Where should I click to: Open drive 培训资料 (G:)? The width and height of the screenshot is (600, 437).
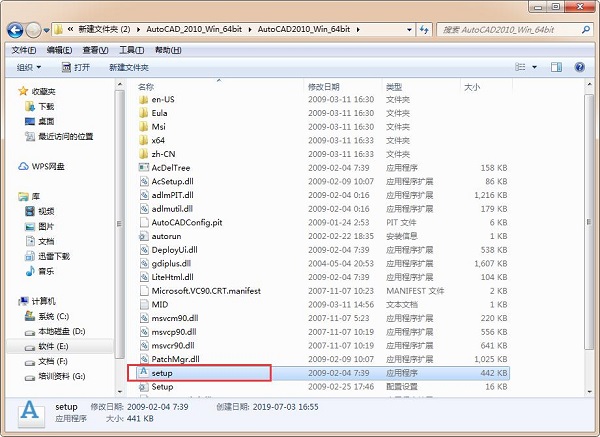coord(55,377)
